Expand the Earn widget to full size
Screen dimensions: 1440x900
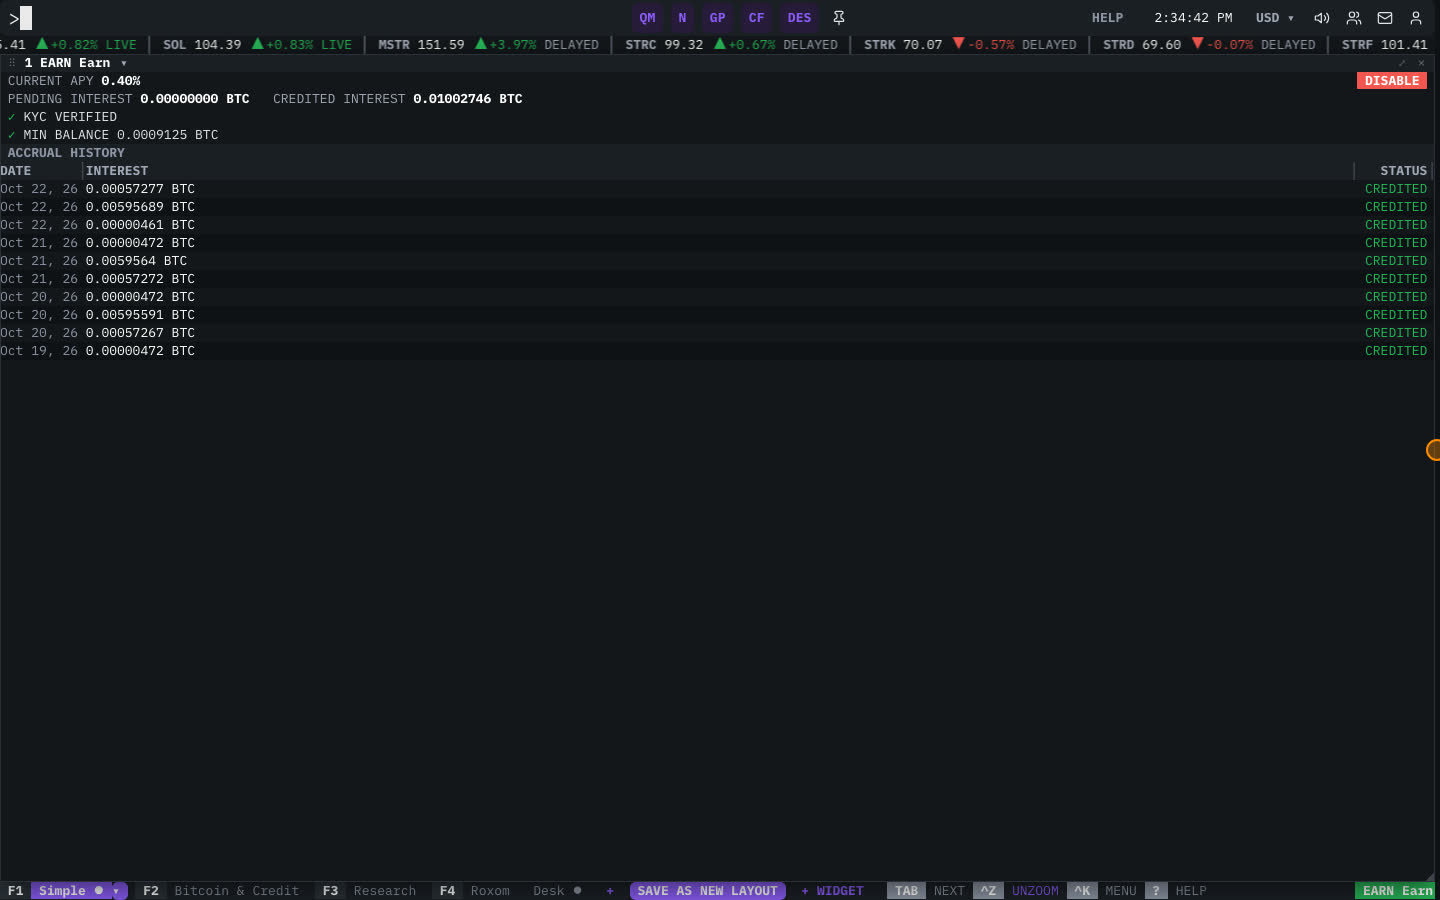pos(1402,63)
